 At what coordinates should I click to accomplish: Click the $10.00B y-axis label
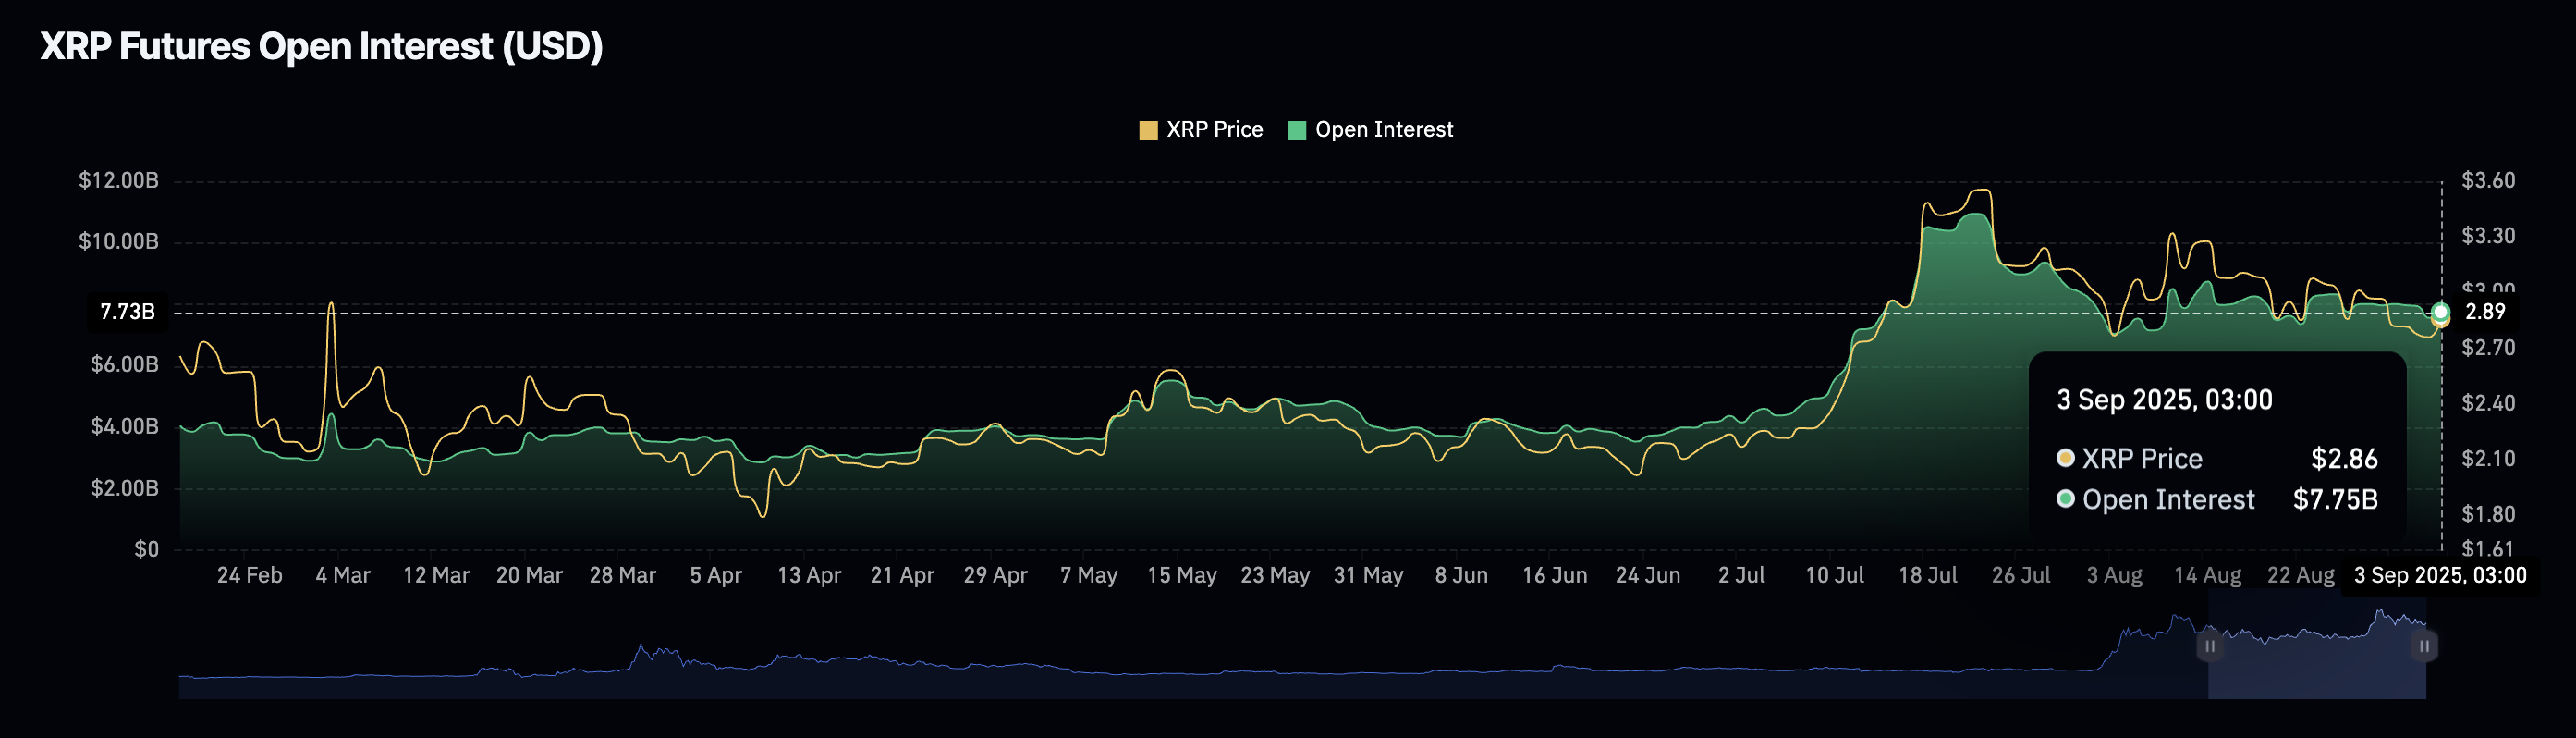tap(119, 242)
